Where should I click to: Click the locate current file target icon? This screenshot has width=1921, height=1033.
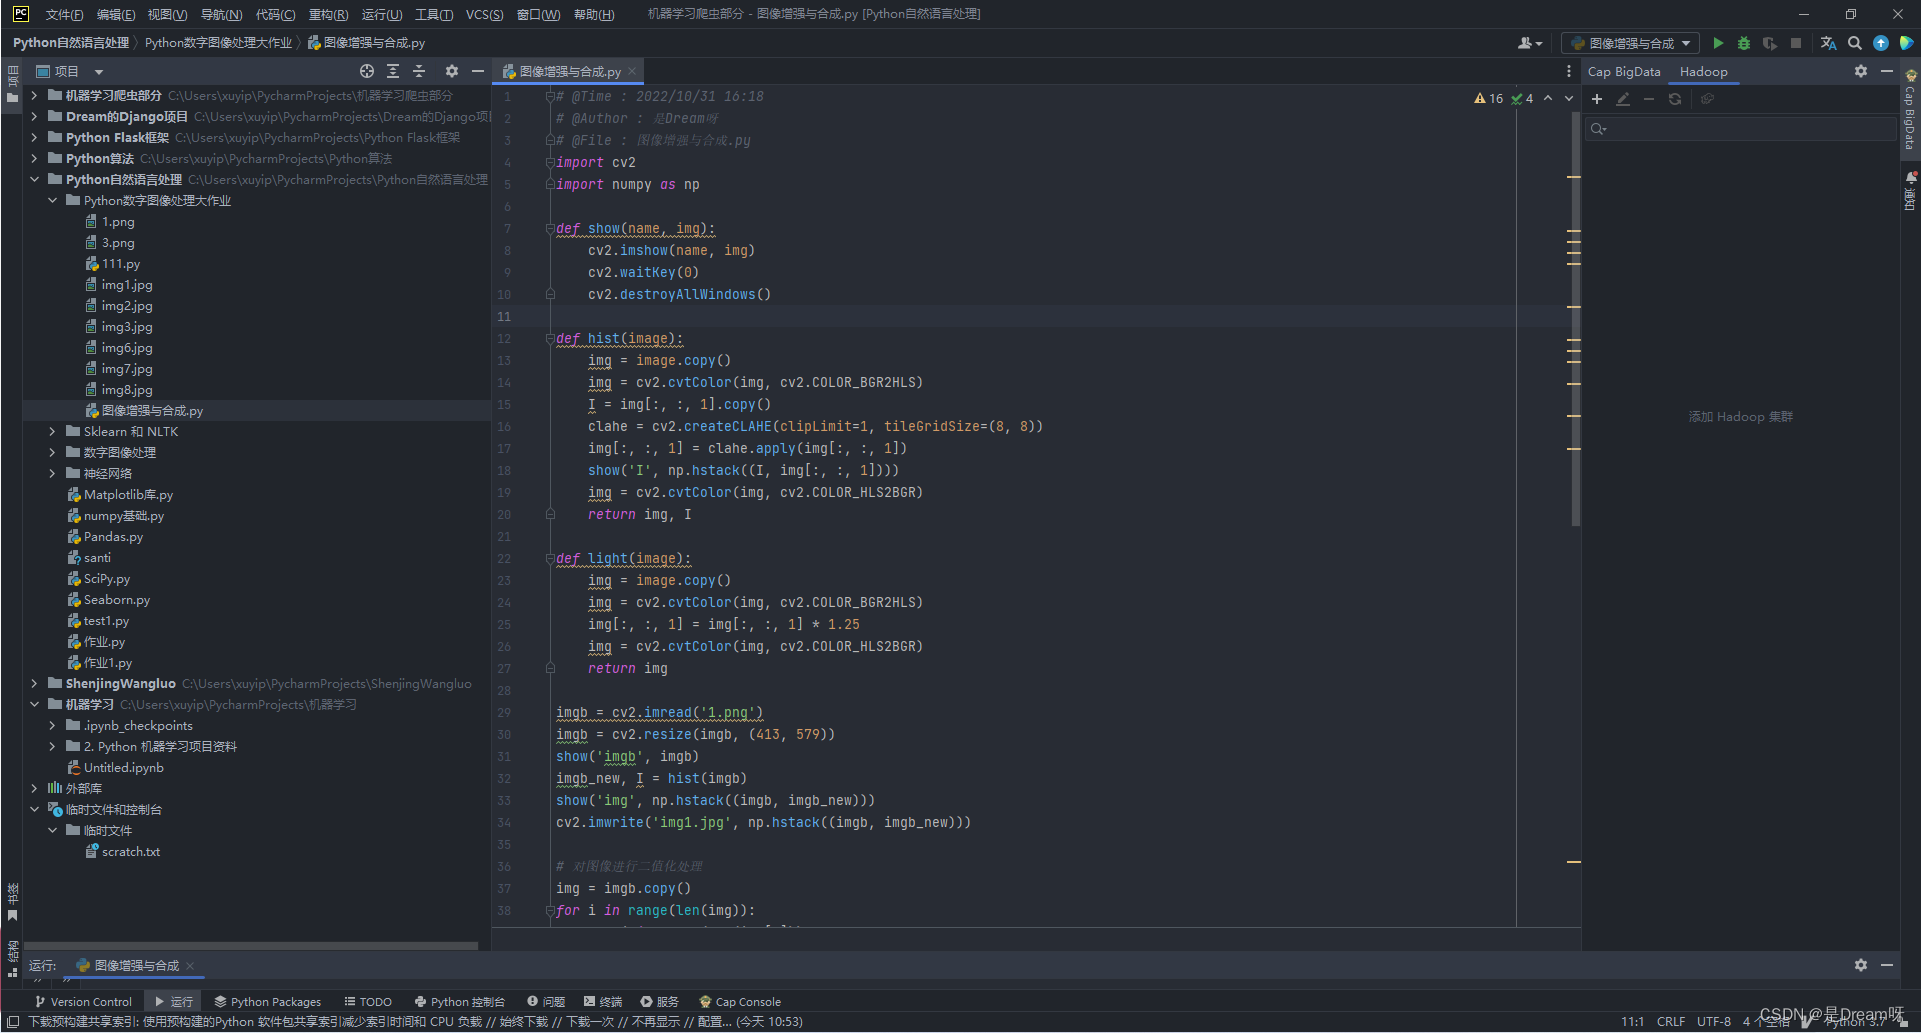[x=367, y=71]
